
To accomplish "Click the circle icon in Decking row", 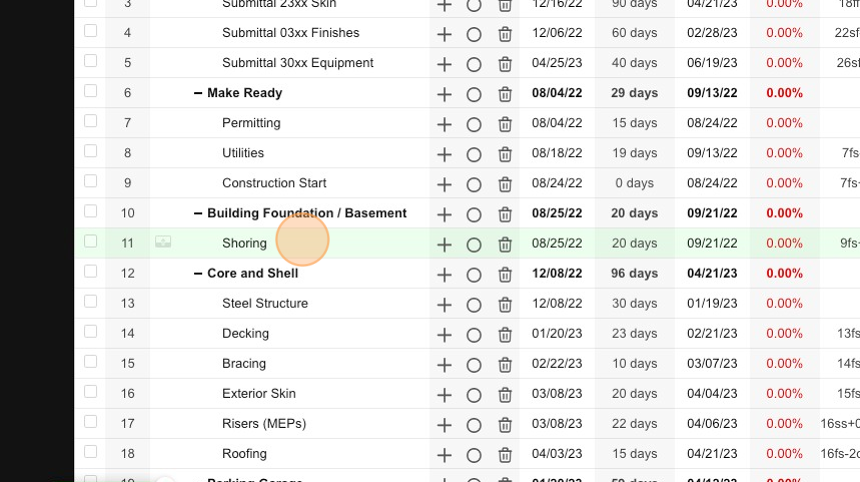I will [474, 335].
